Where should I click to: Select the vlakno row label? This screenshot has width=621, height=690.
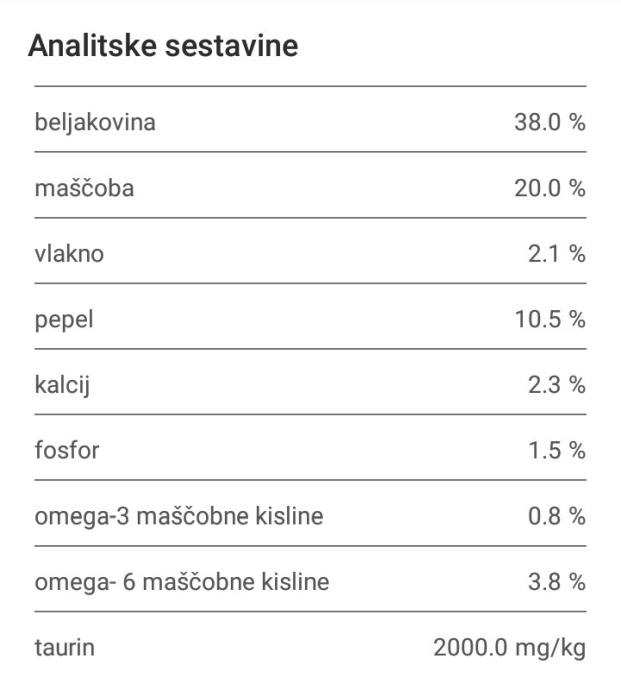69,253
